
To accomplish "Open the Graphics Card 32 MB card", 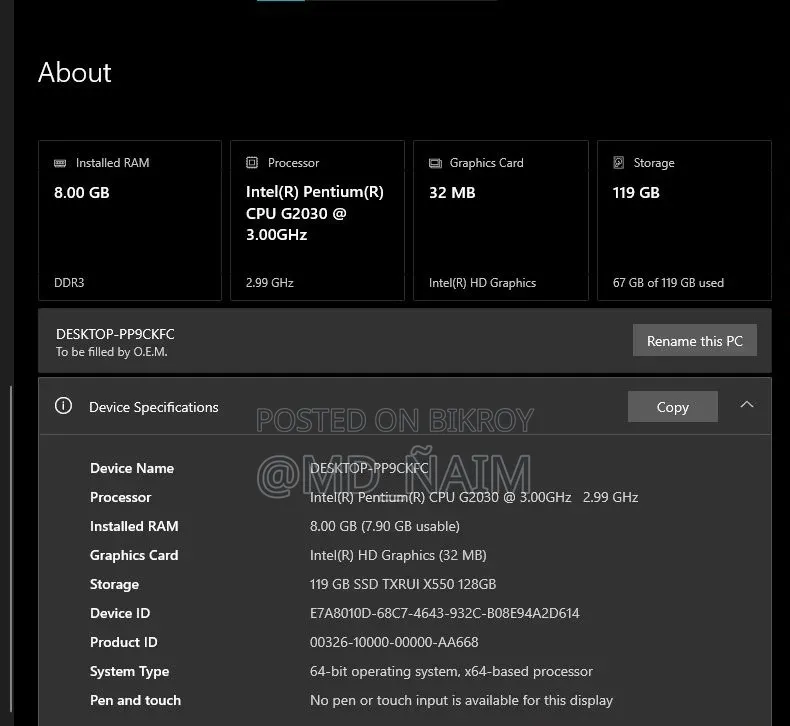I will tap(501, 221).
